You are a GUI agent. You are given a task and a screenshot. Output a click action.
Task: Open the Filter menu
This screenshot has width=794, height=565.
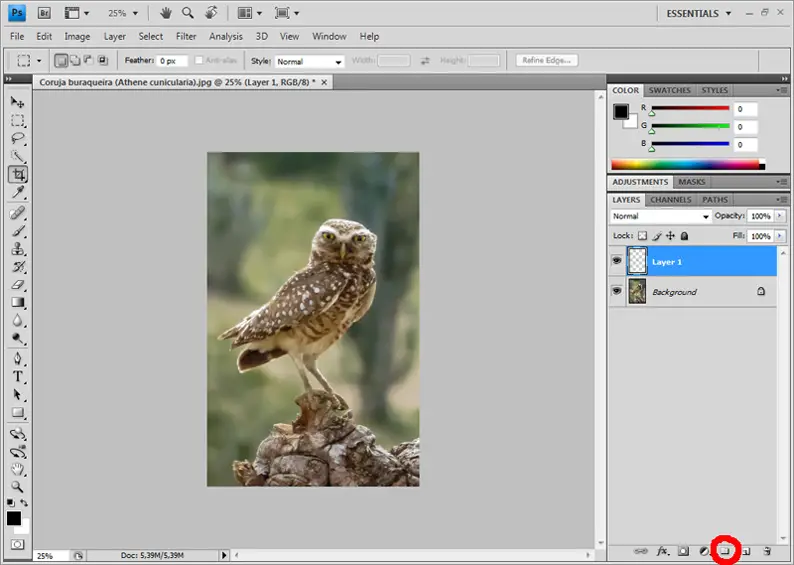186,36
